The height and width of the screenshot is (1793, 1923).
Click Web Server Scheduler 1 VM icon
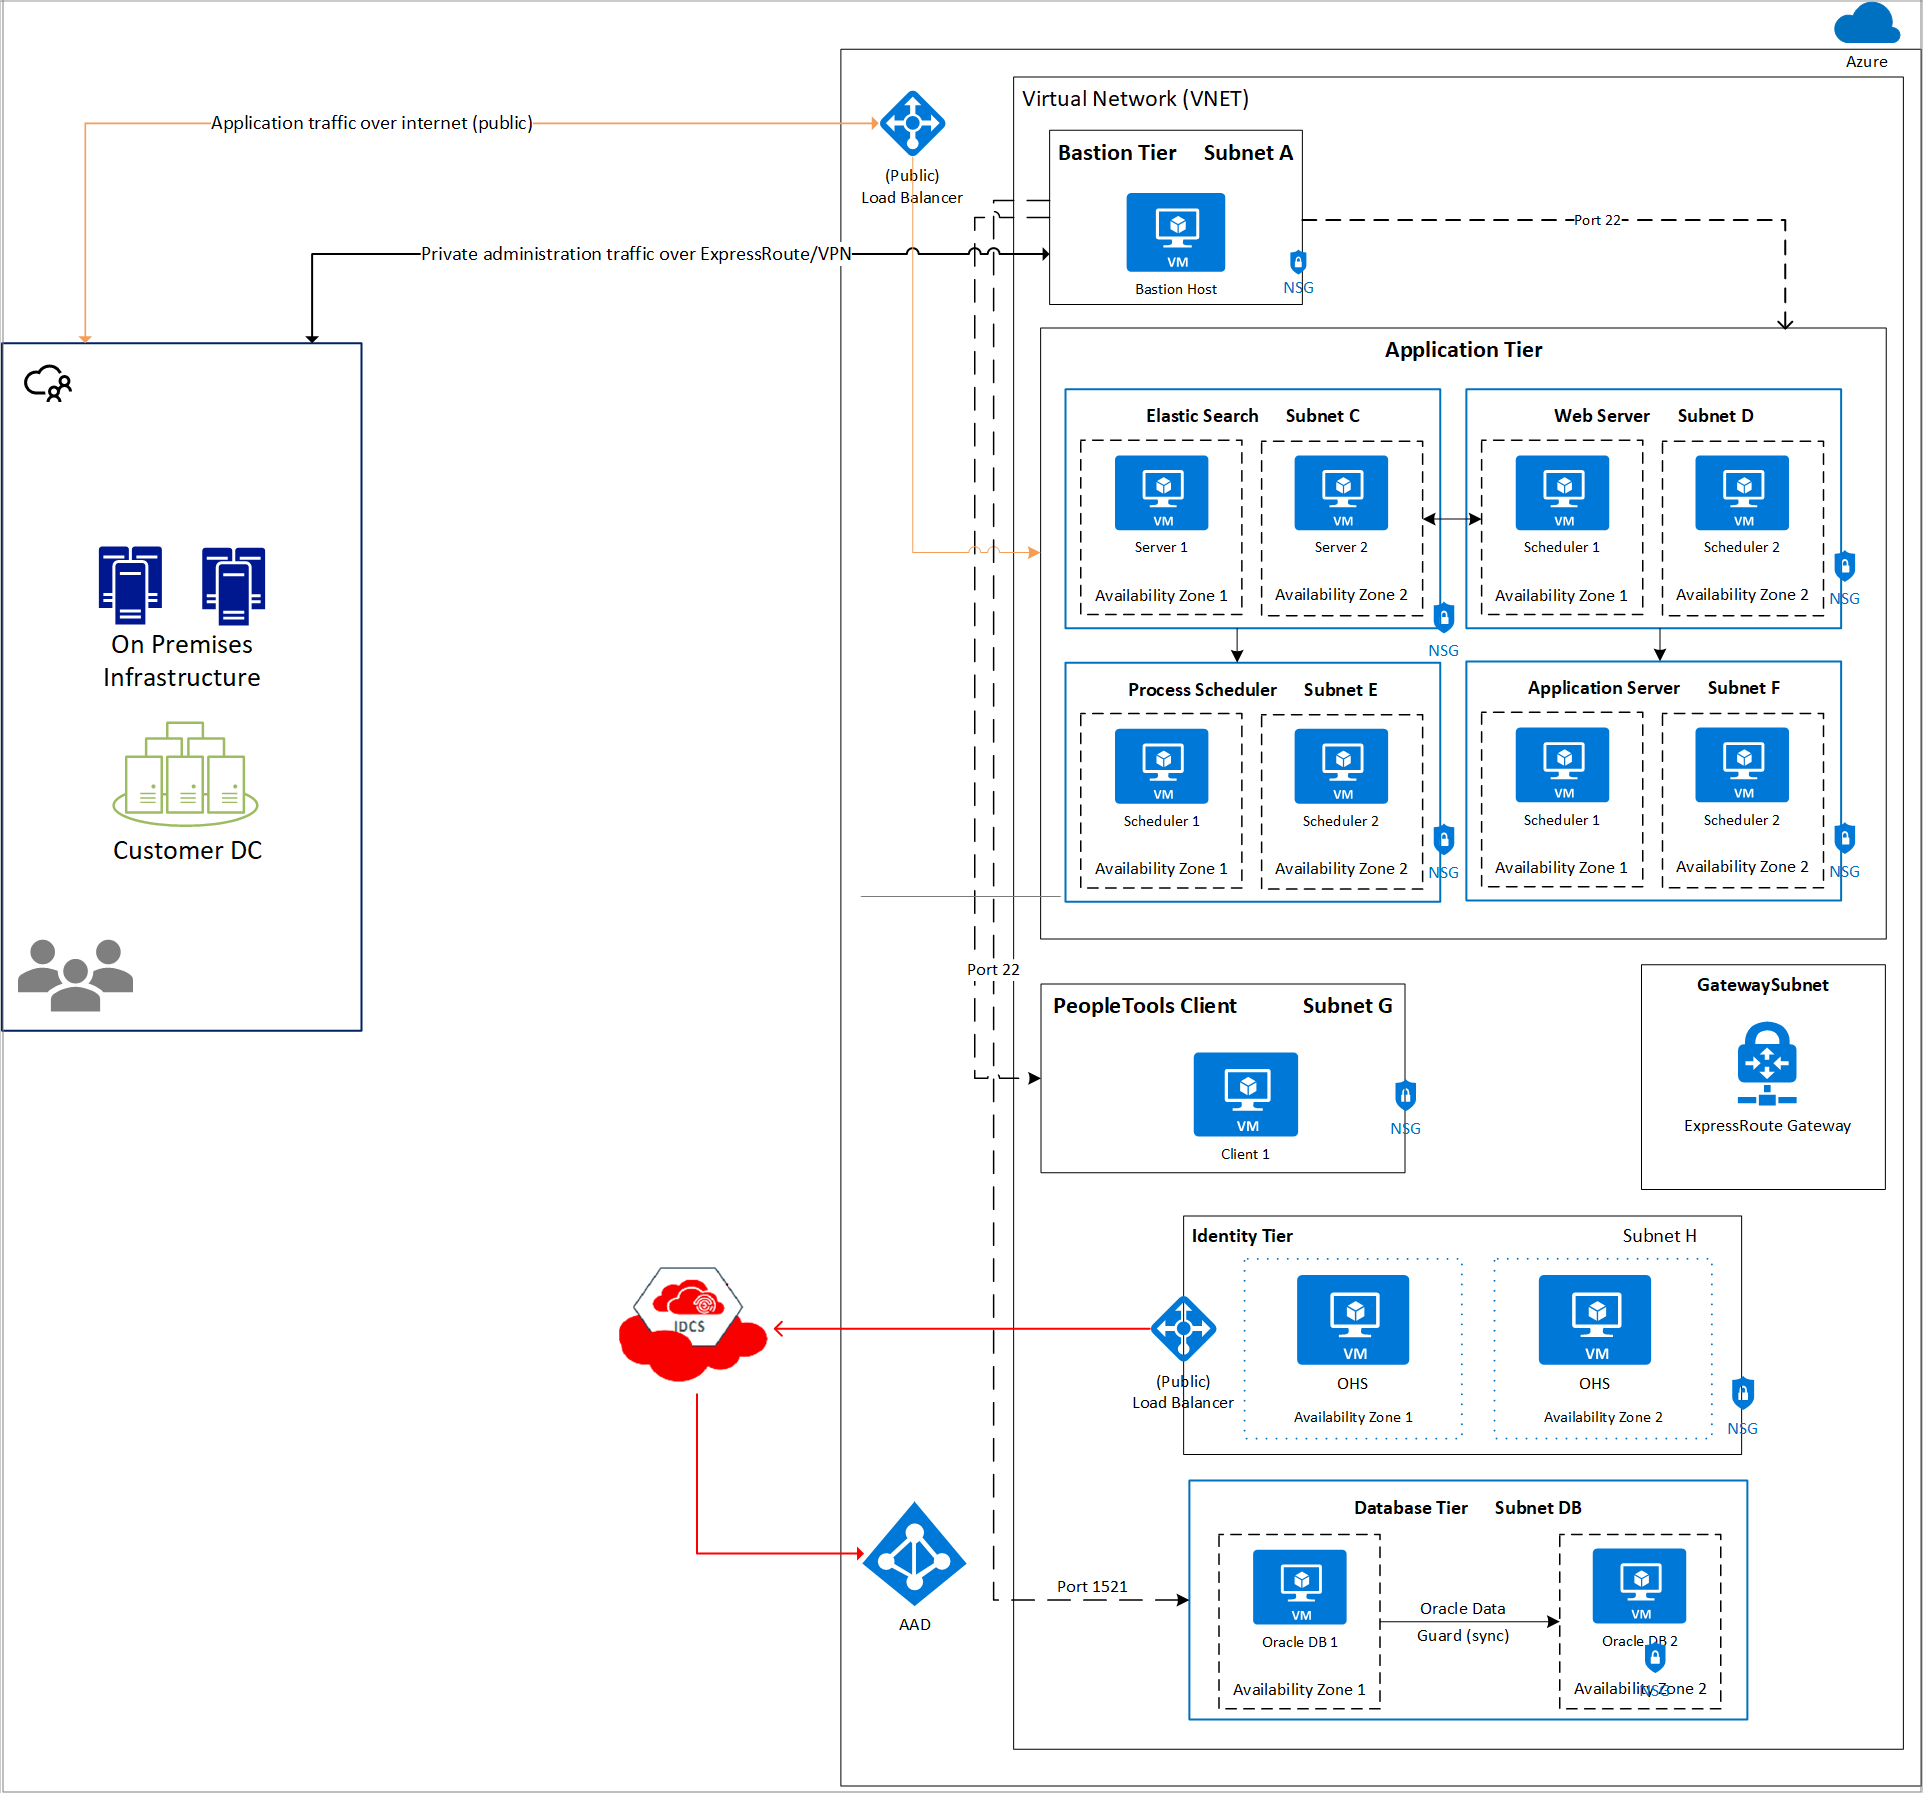pyautogui.click(x=1562, y=493)
